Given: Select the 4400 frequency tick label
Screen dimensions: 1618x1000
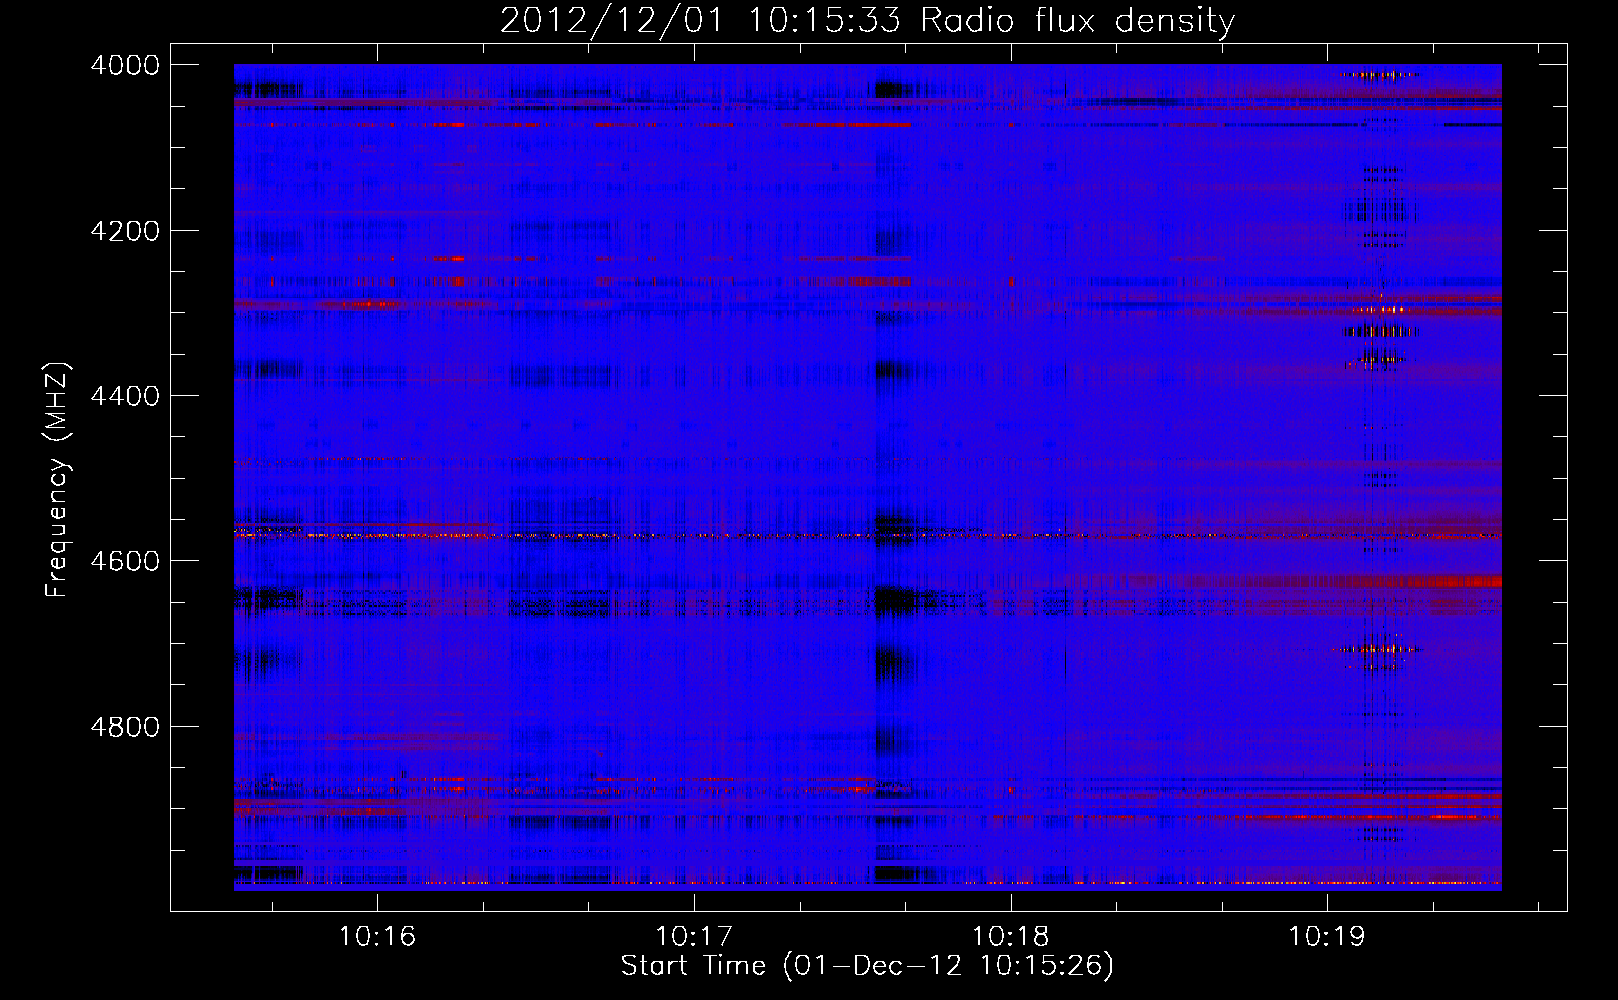Looking at the screenshot, I should tap(125, 396).
